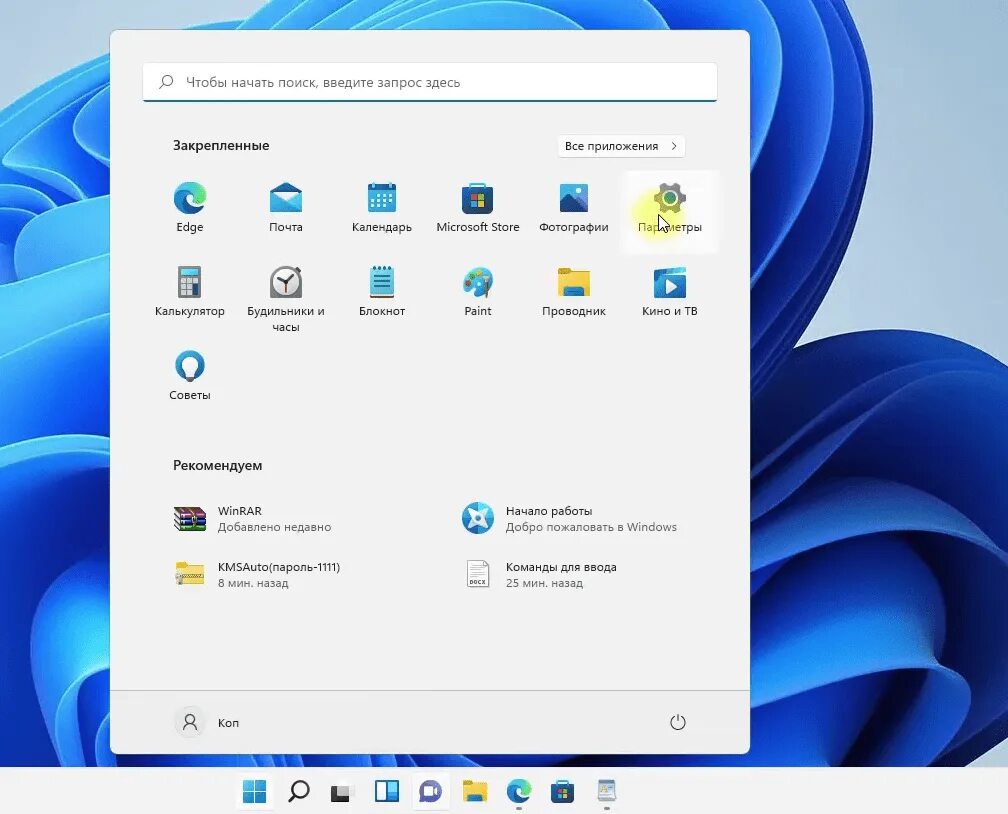Open the Блокнот notepad app
The height and width of the screenshot is (814, 1008).
382,291
